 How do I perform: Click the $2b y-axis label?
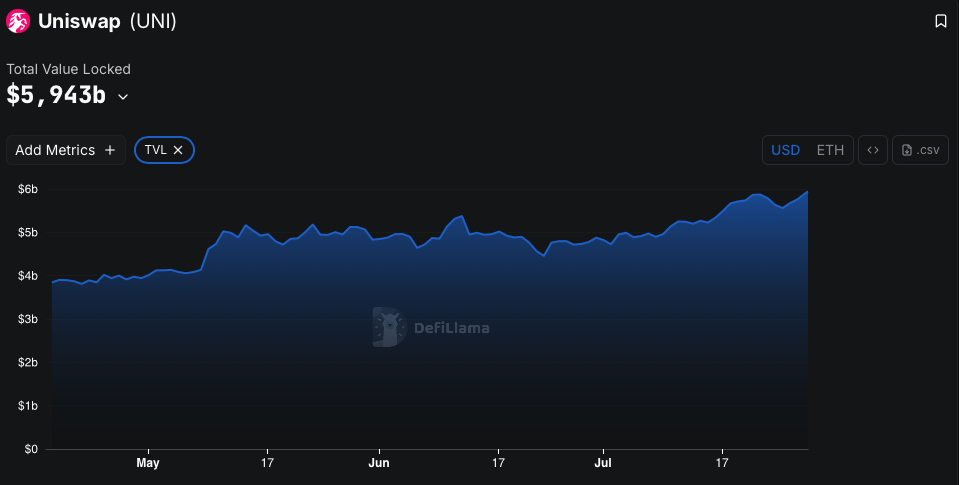28,363
